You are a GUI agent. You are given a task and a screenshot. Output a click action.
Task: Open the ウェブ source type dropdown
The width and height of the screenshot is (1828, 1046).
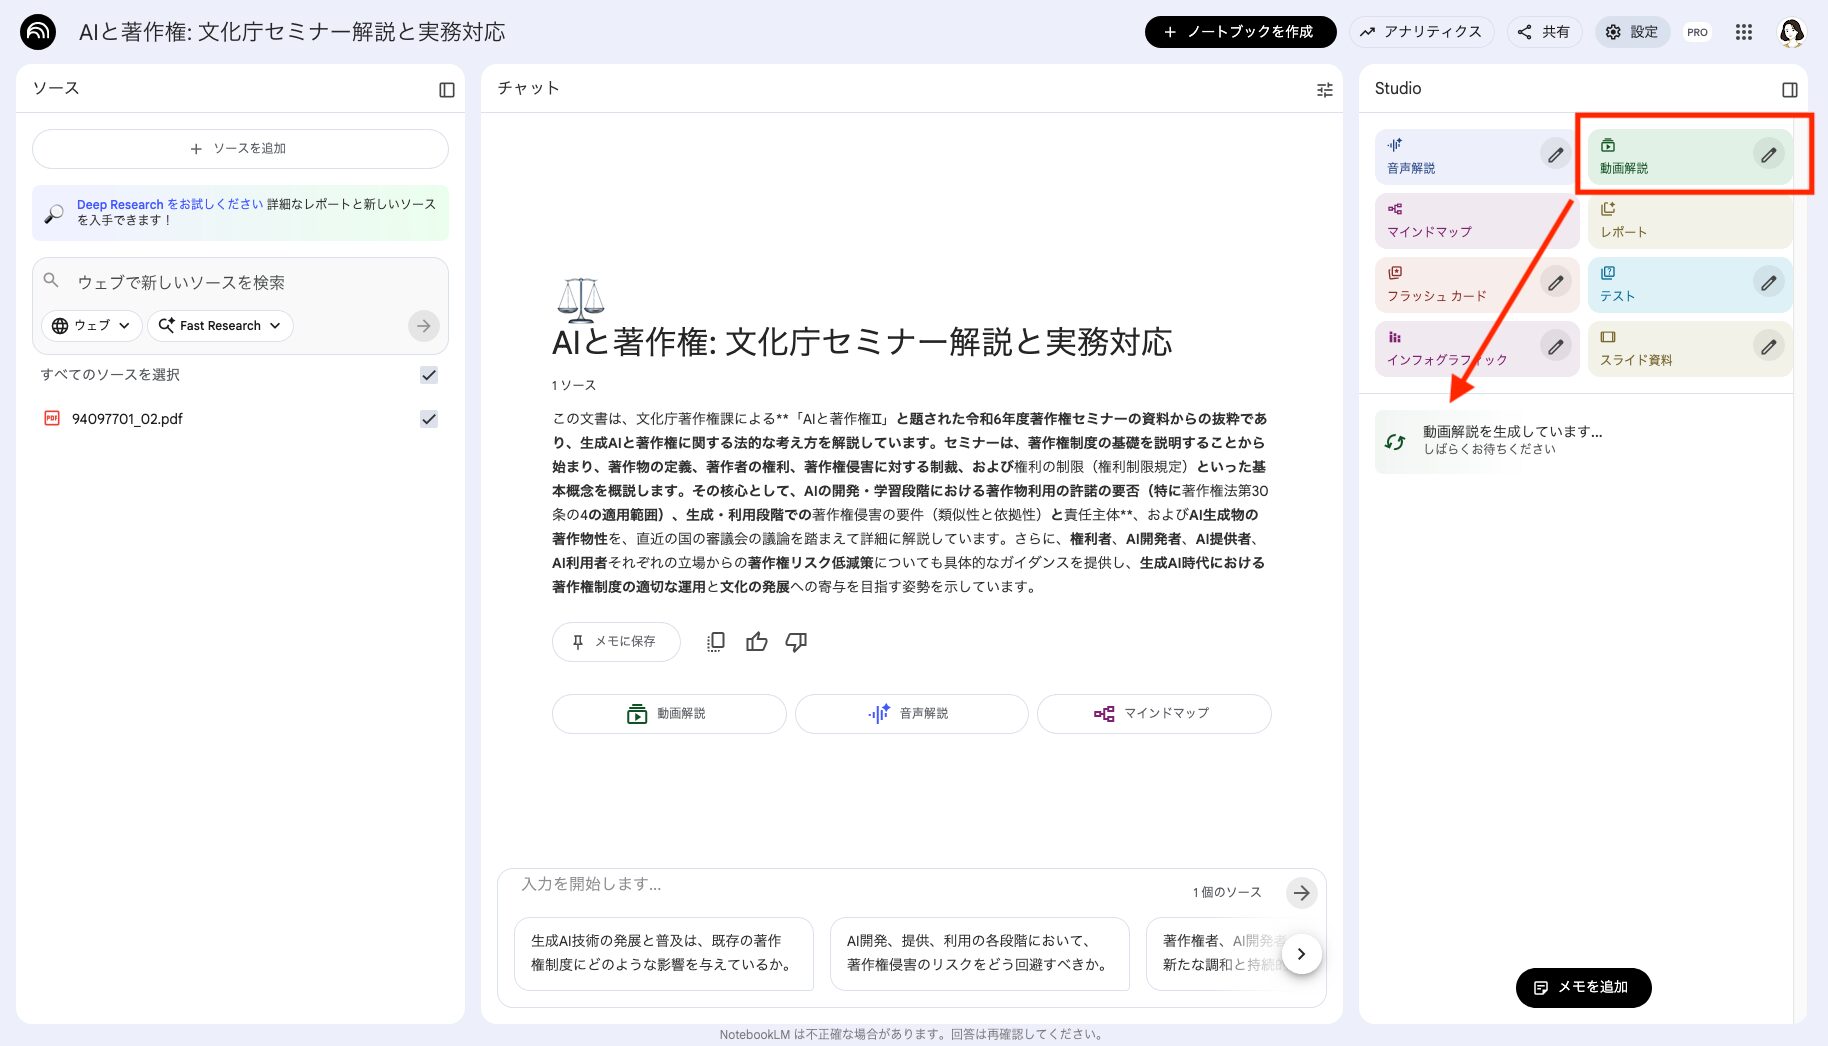(90, 325)
